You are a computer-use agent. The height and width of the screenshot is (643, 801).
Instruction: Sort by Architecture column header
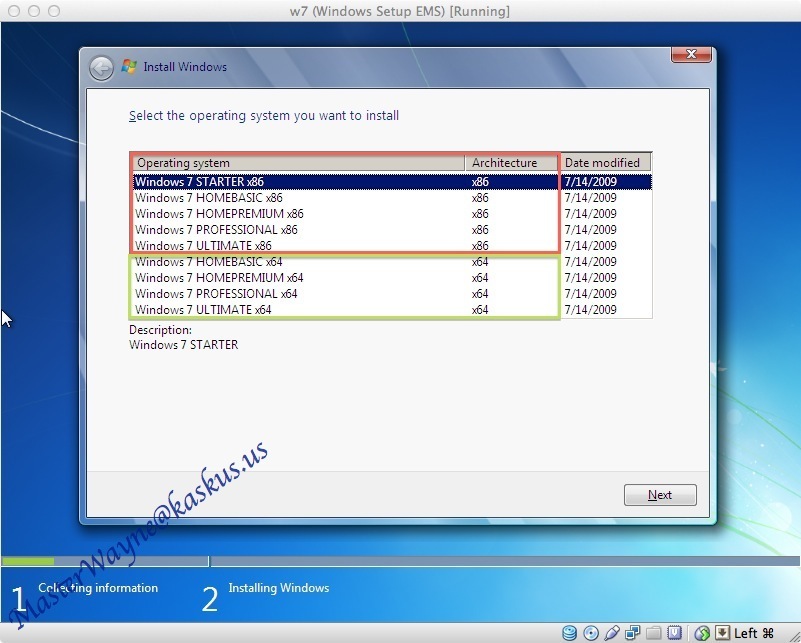tap(510, 163)
